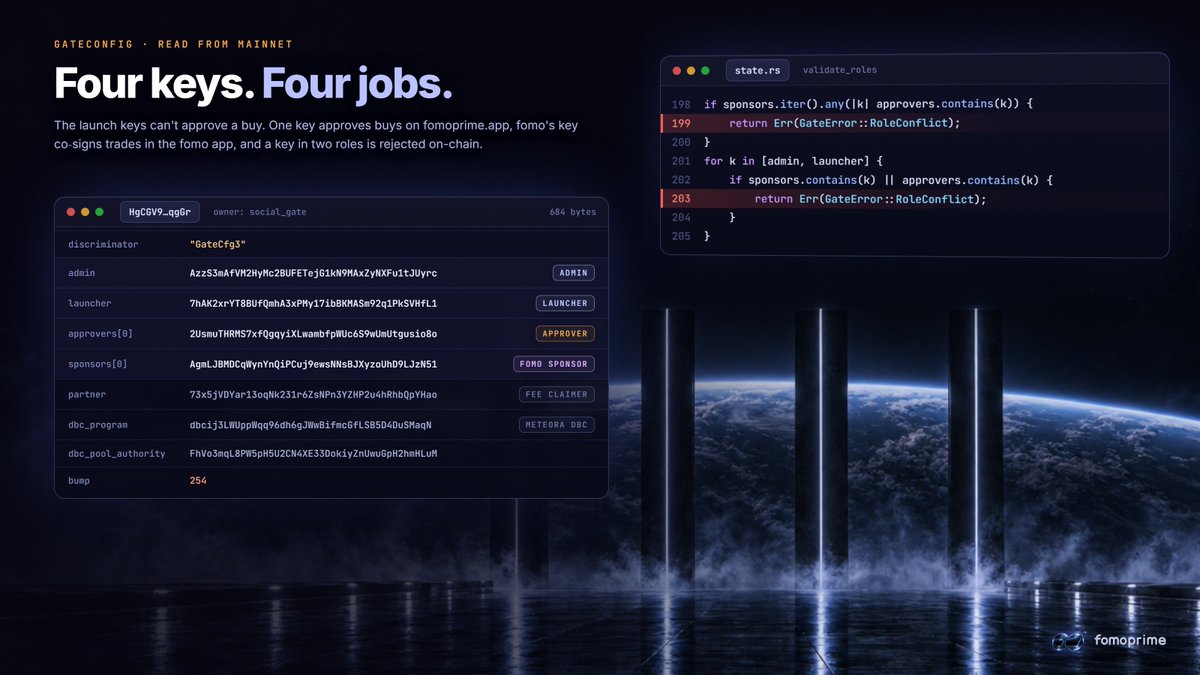The height and width of the screenshot is (675, 1200).
Task: Click the "sponsors[0]" field name
Action: point(98,364)
